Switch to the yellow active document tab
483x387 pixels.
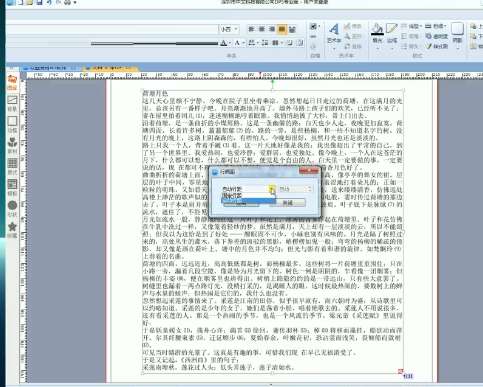pyautogui.click(x=110, y=68)
